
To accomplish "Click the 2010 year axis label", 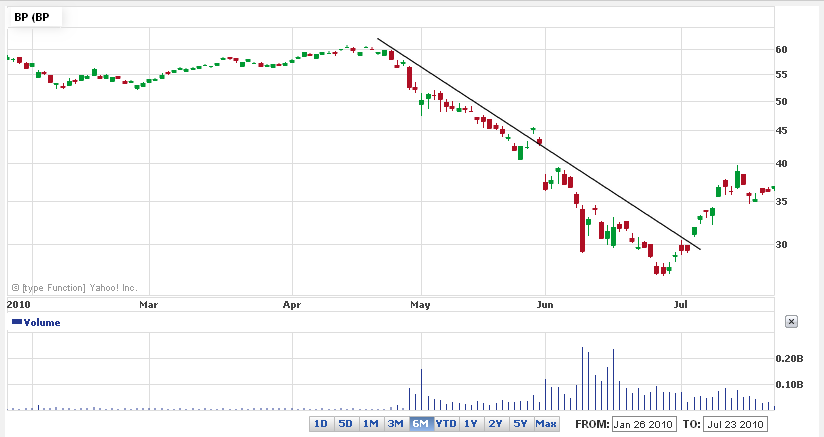I will (x=18, y=305).
